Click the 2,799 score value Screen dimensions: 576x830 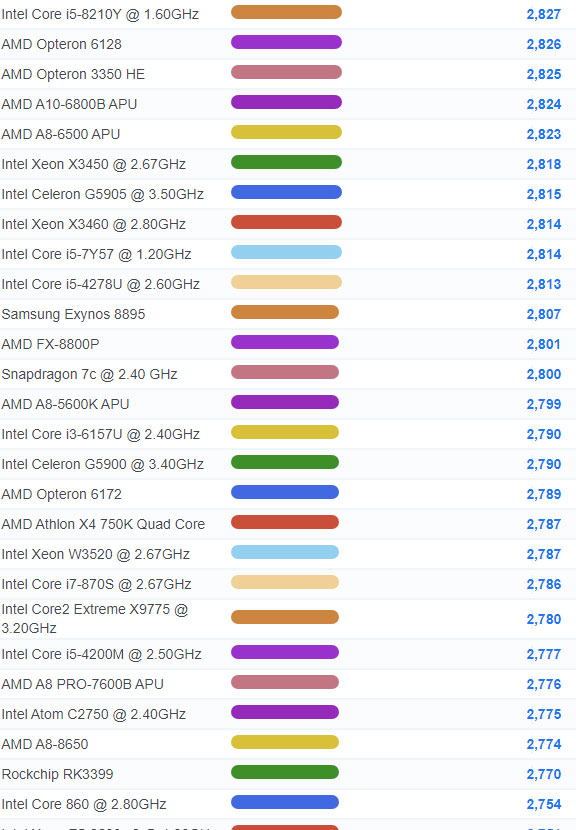point(544,404)
